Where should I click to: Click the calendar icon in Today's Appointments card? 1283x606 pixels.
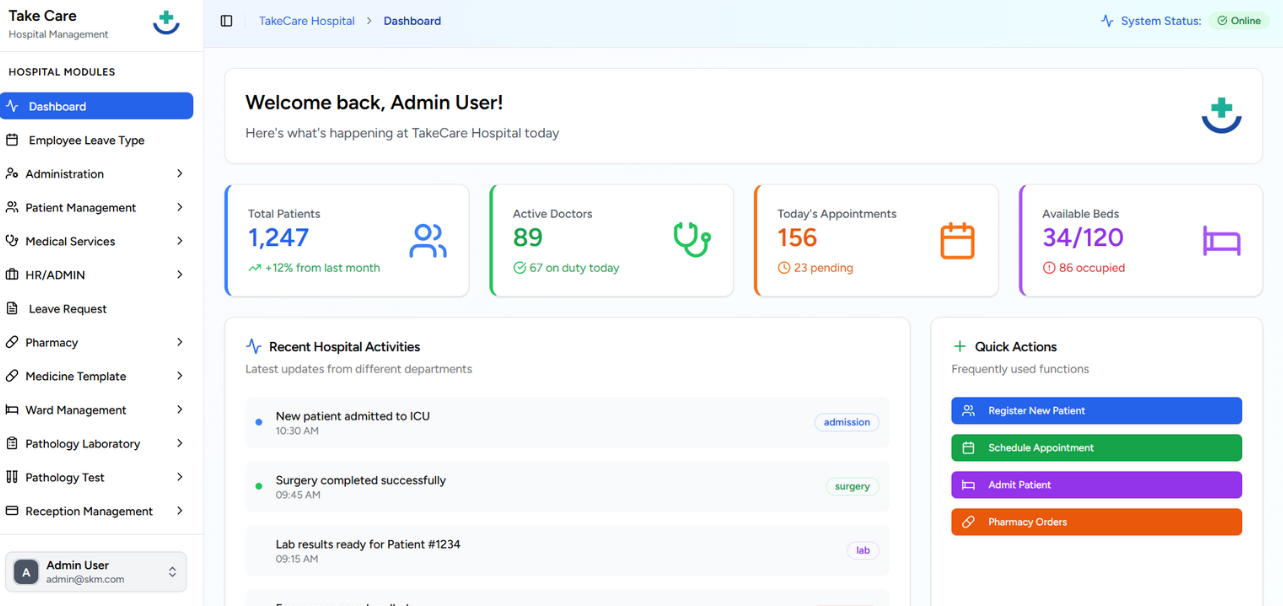point(957,241)
